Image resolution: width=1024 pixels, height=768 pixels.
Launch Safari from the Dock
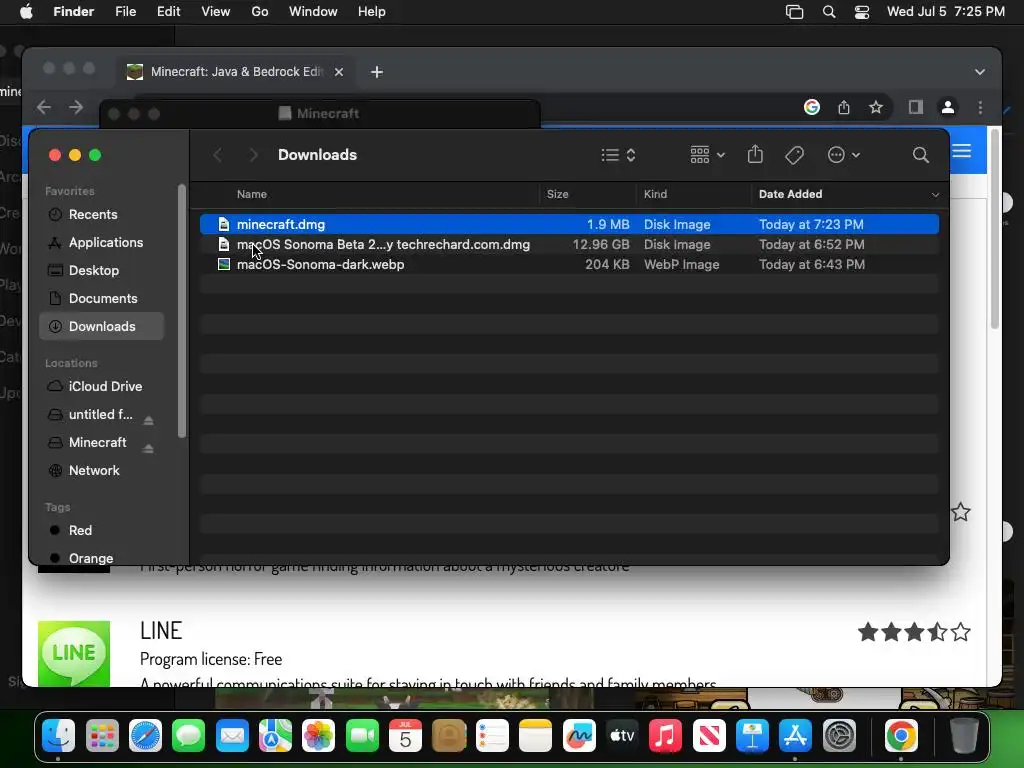tap(145, 737)
